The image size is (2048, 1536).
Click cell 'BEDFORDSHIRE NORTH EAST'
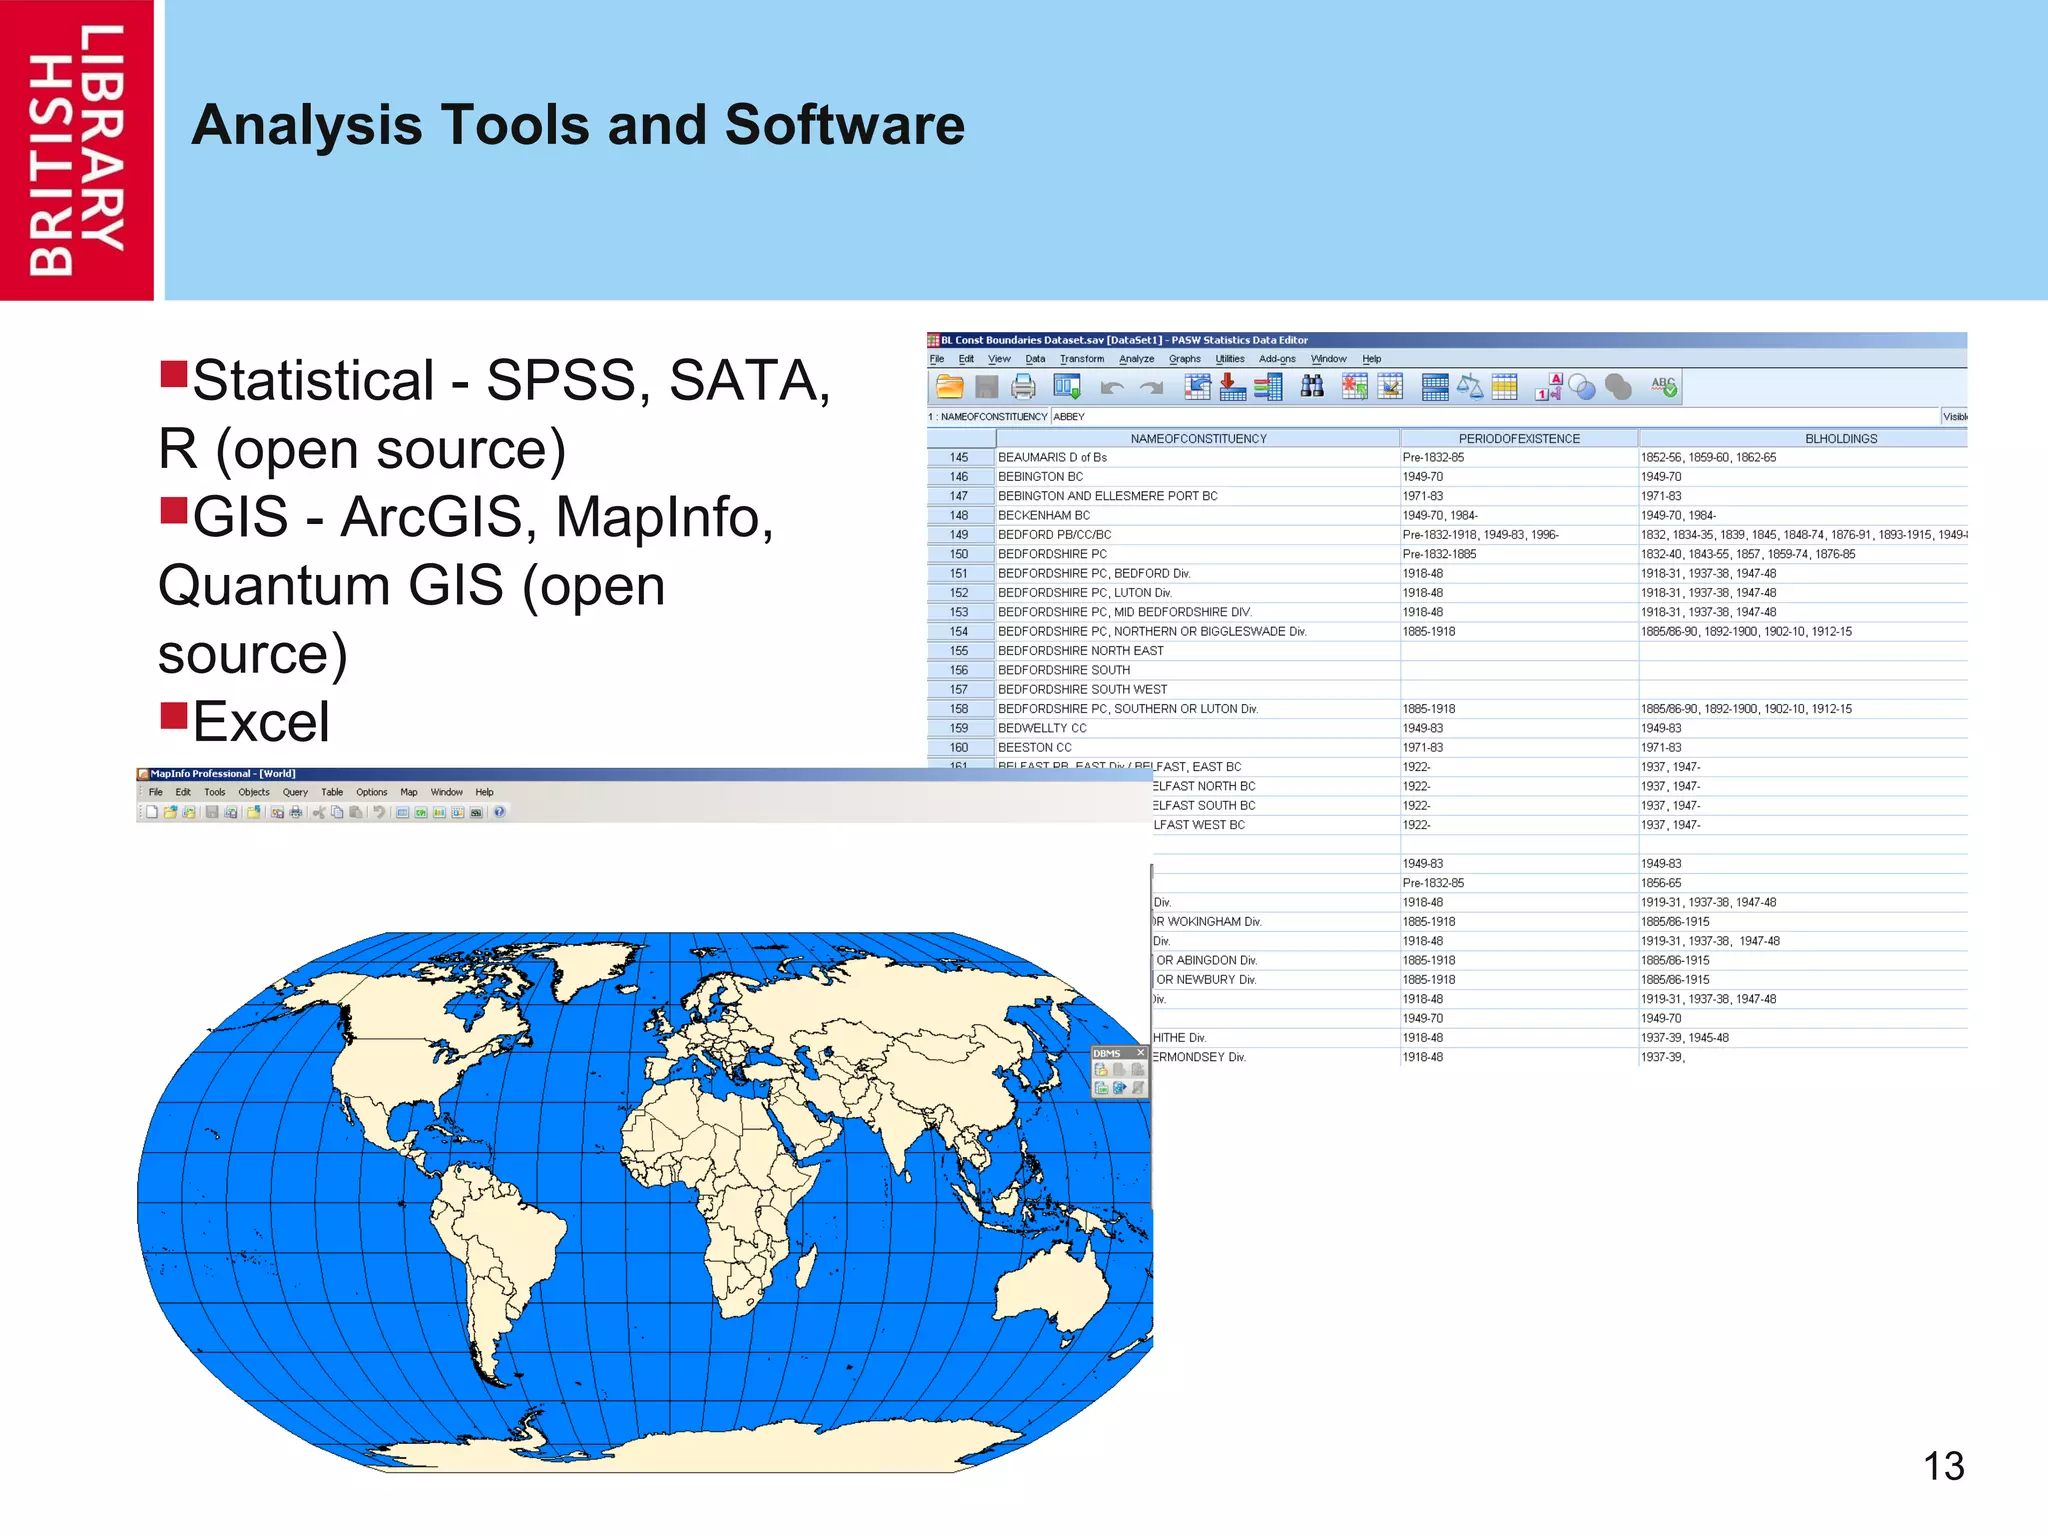[x=1198, y=651]
